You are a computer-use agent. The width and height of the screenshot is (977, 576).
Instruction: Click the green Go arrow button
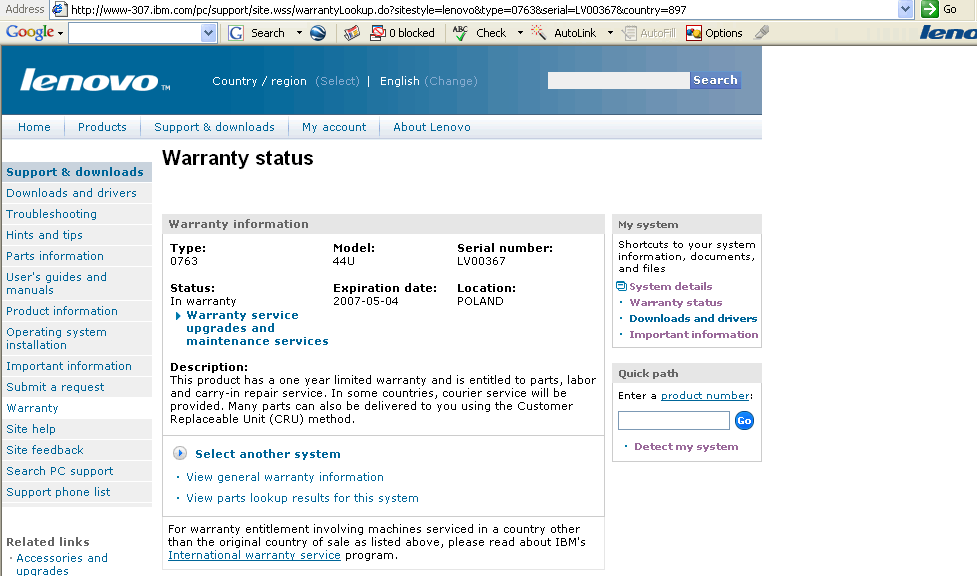coord(930,9)
